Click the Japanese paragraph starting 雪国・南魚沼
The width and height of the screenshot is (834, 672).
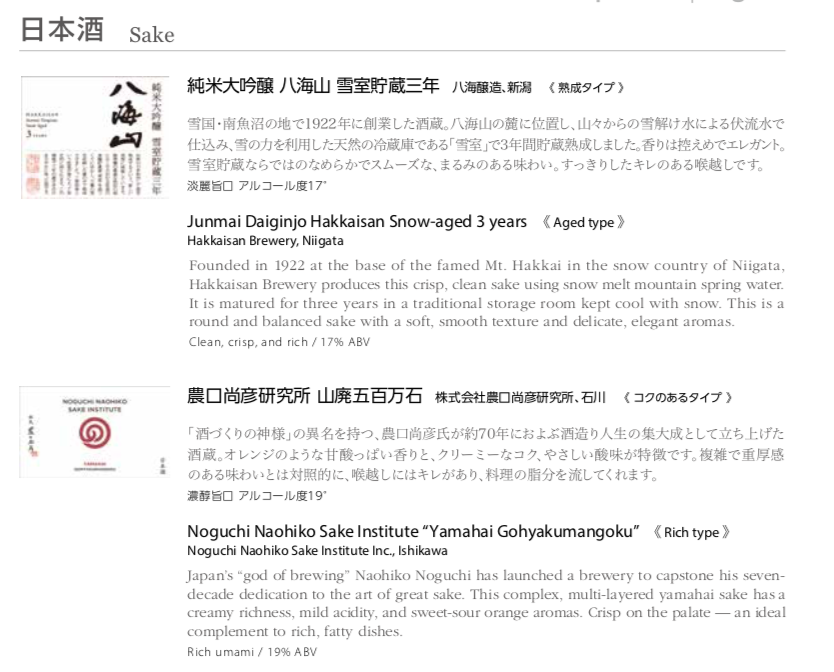[x=486, y=144]
